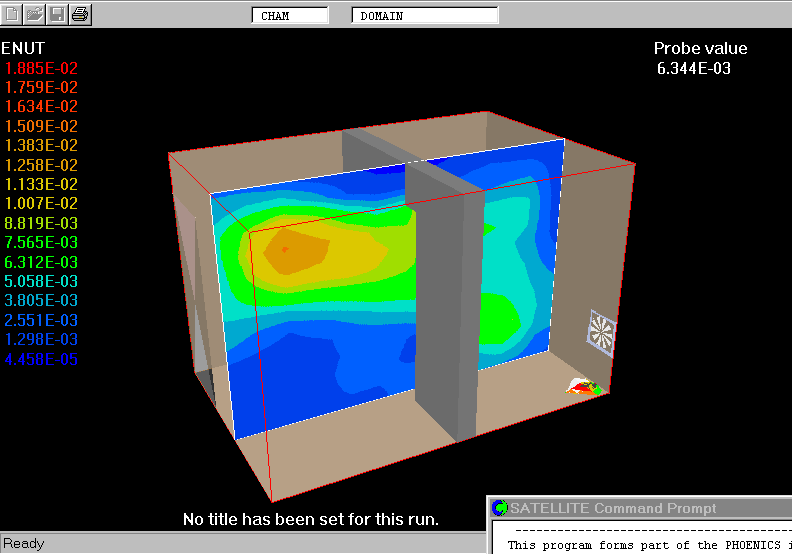Click the New file toolbar icon
792x554 pixels.
tap(12, 14)
